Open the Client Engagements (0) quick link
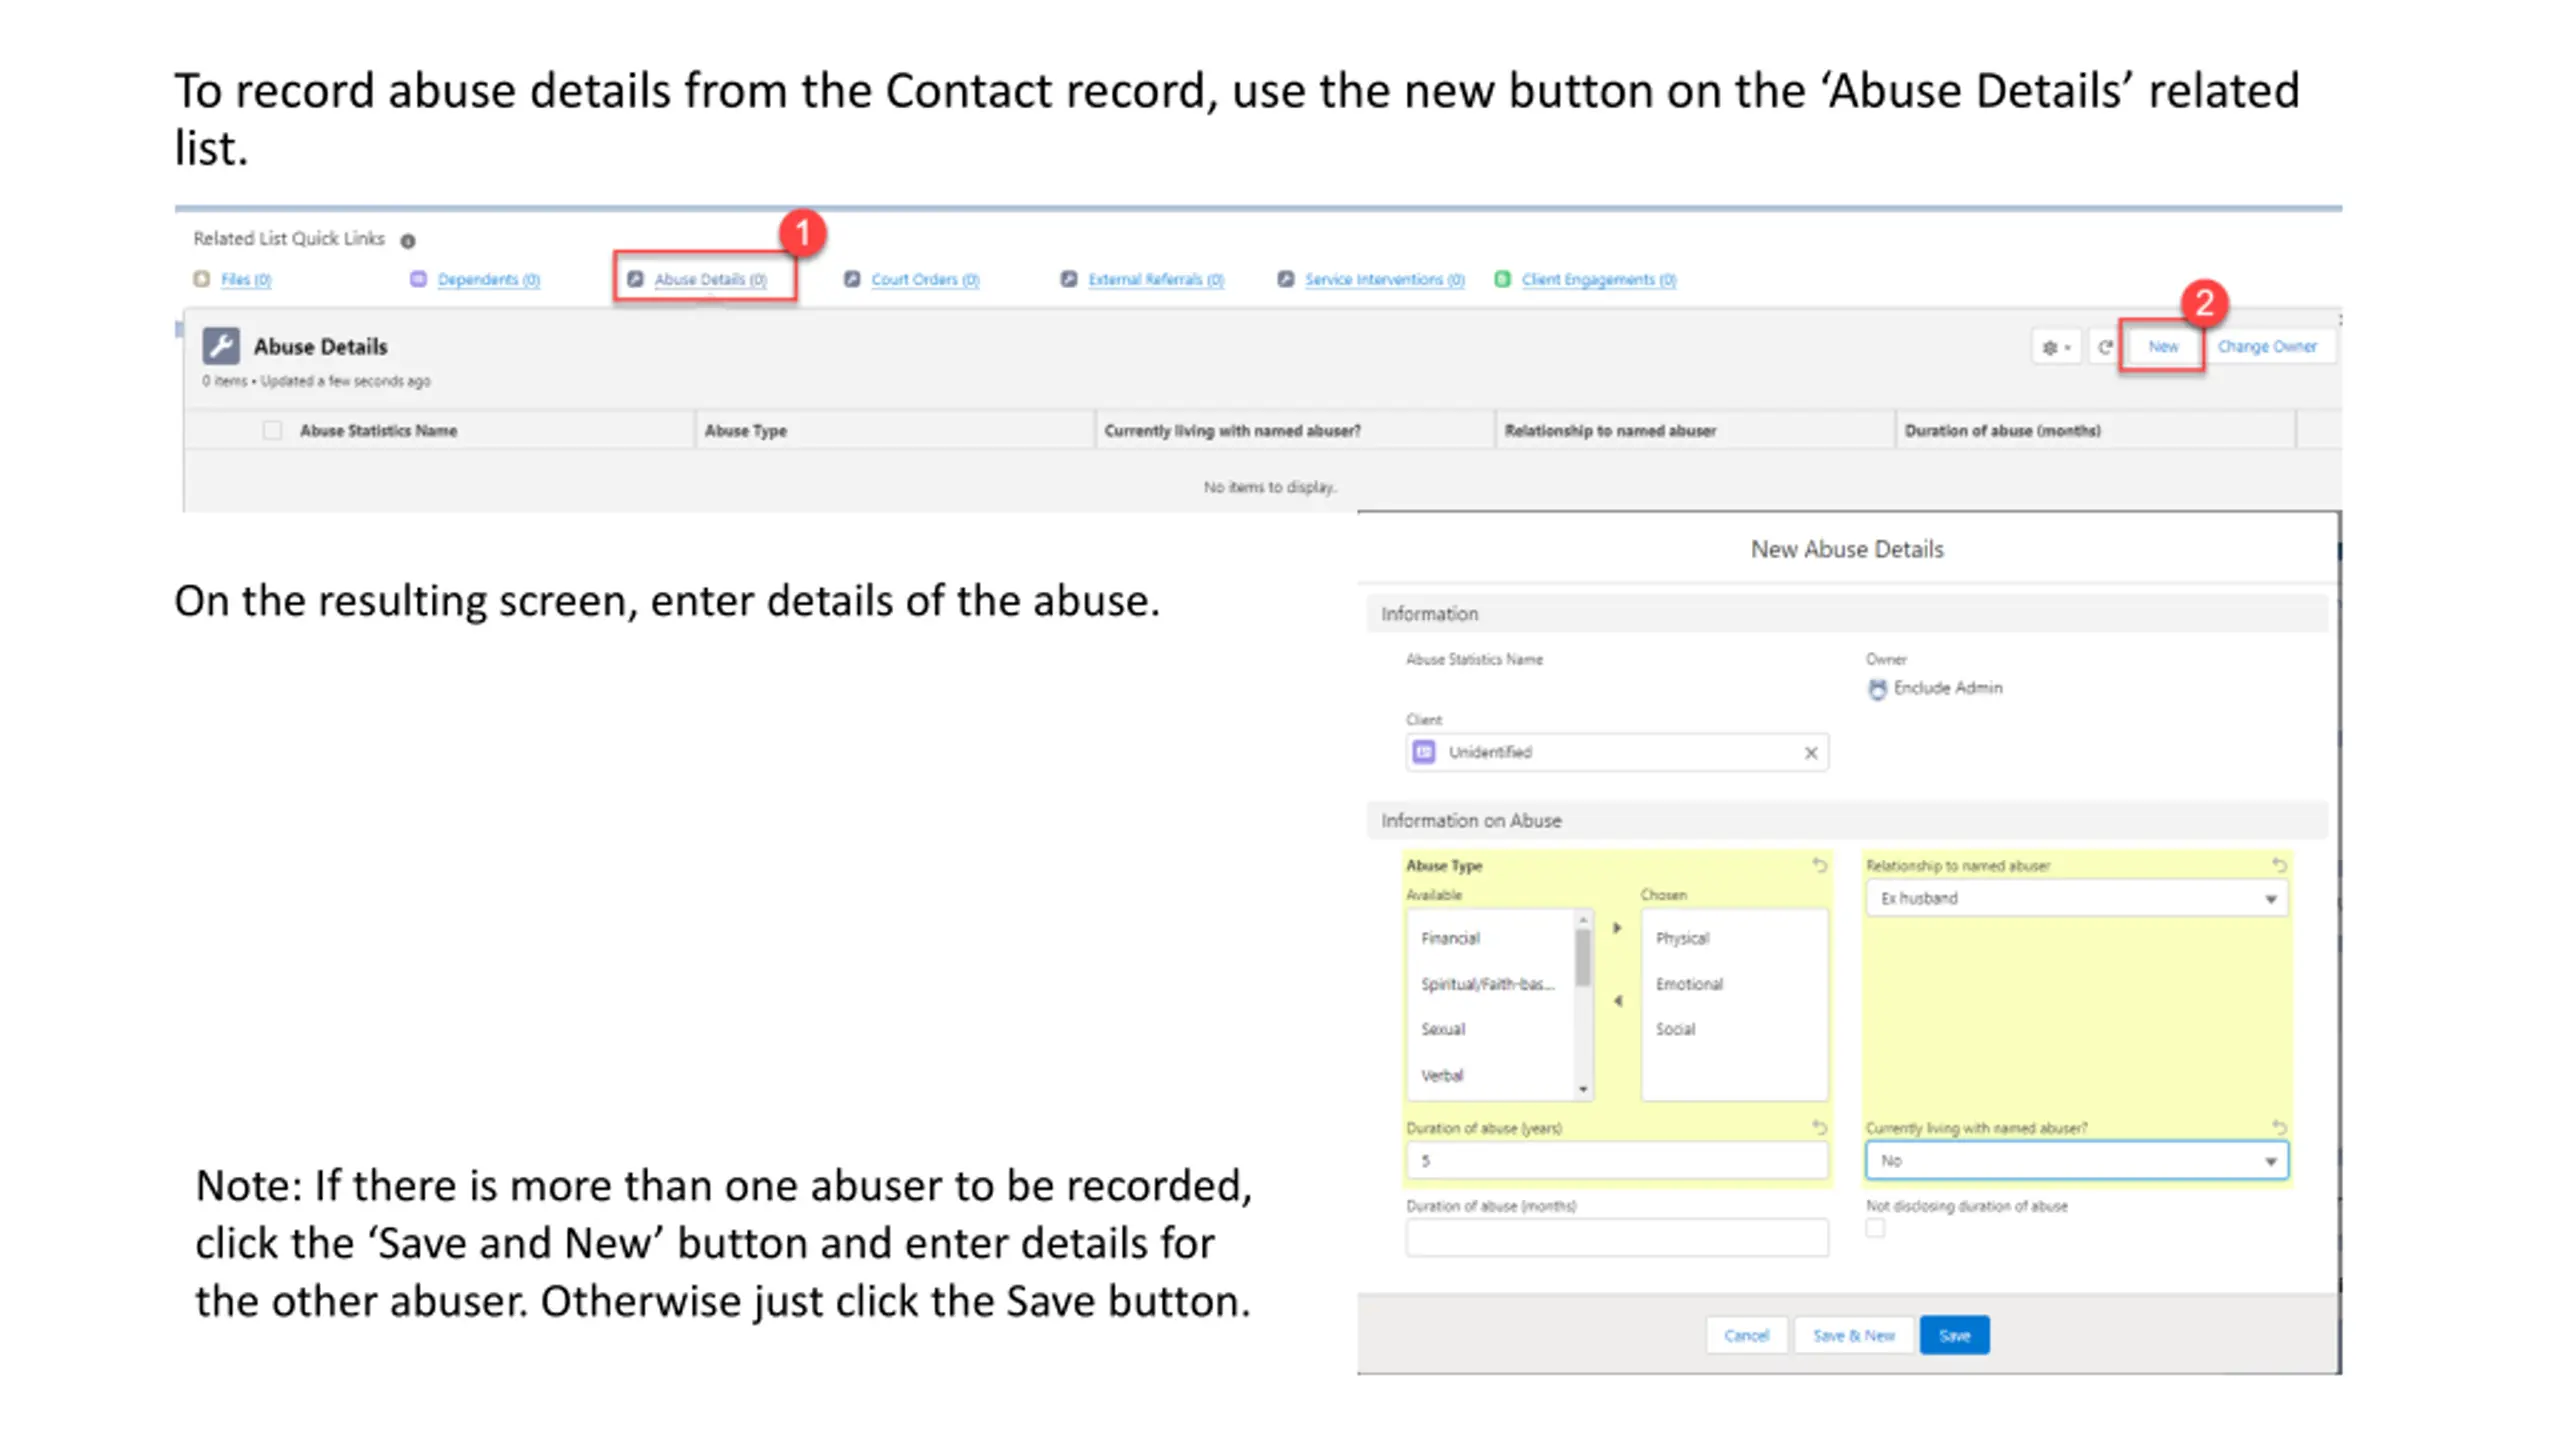The height and width of the screenshot is (1440, 2560). (1599, 279)
